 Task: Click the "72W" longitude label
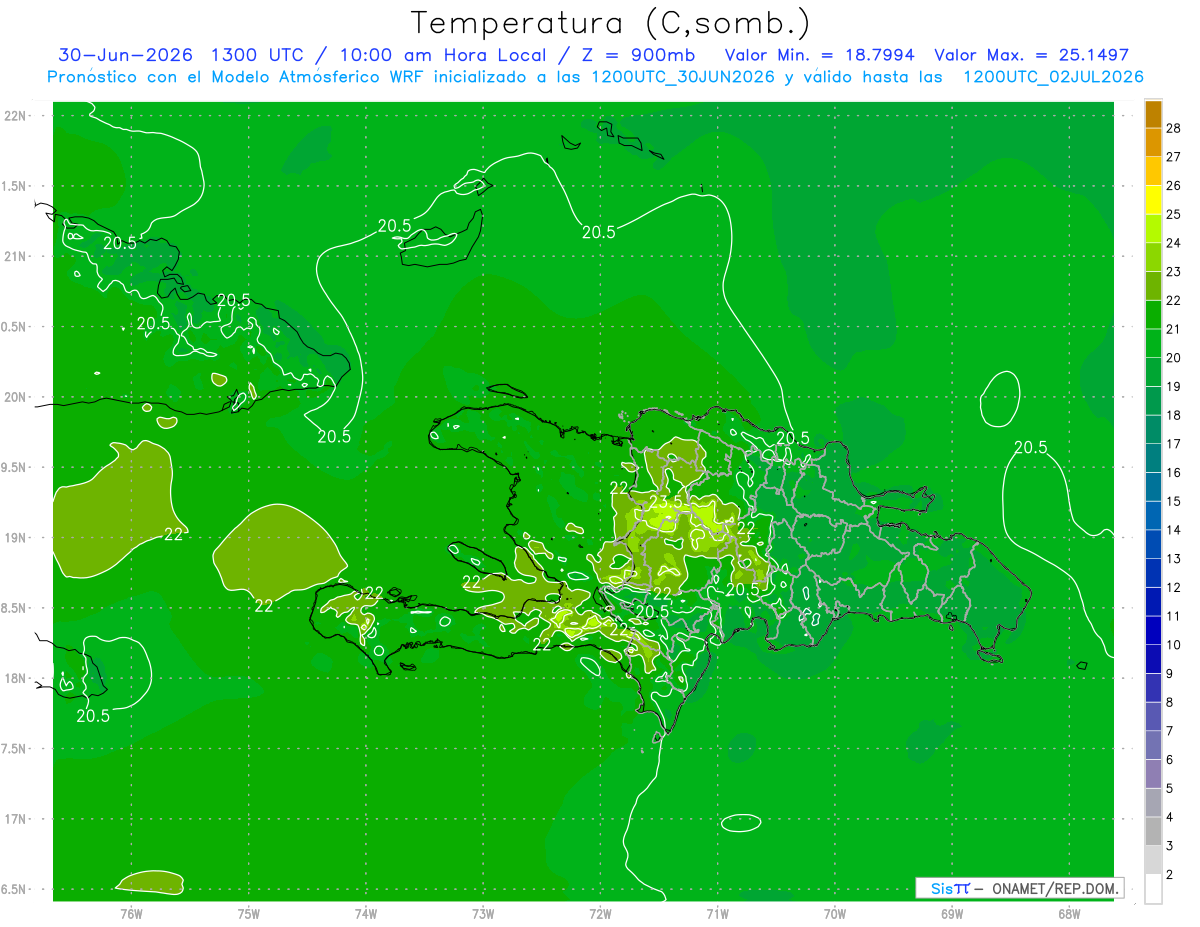pos(600,913)
